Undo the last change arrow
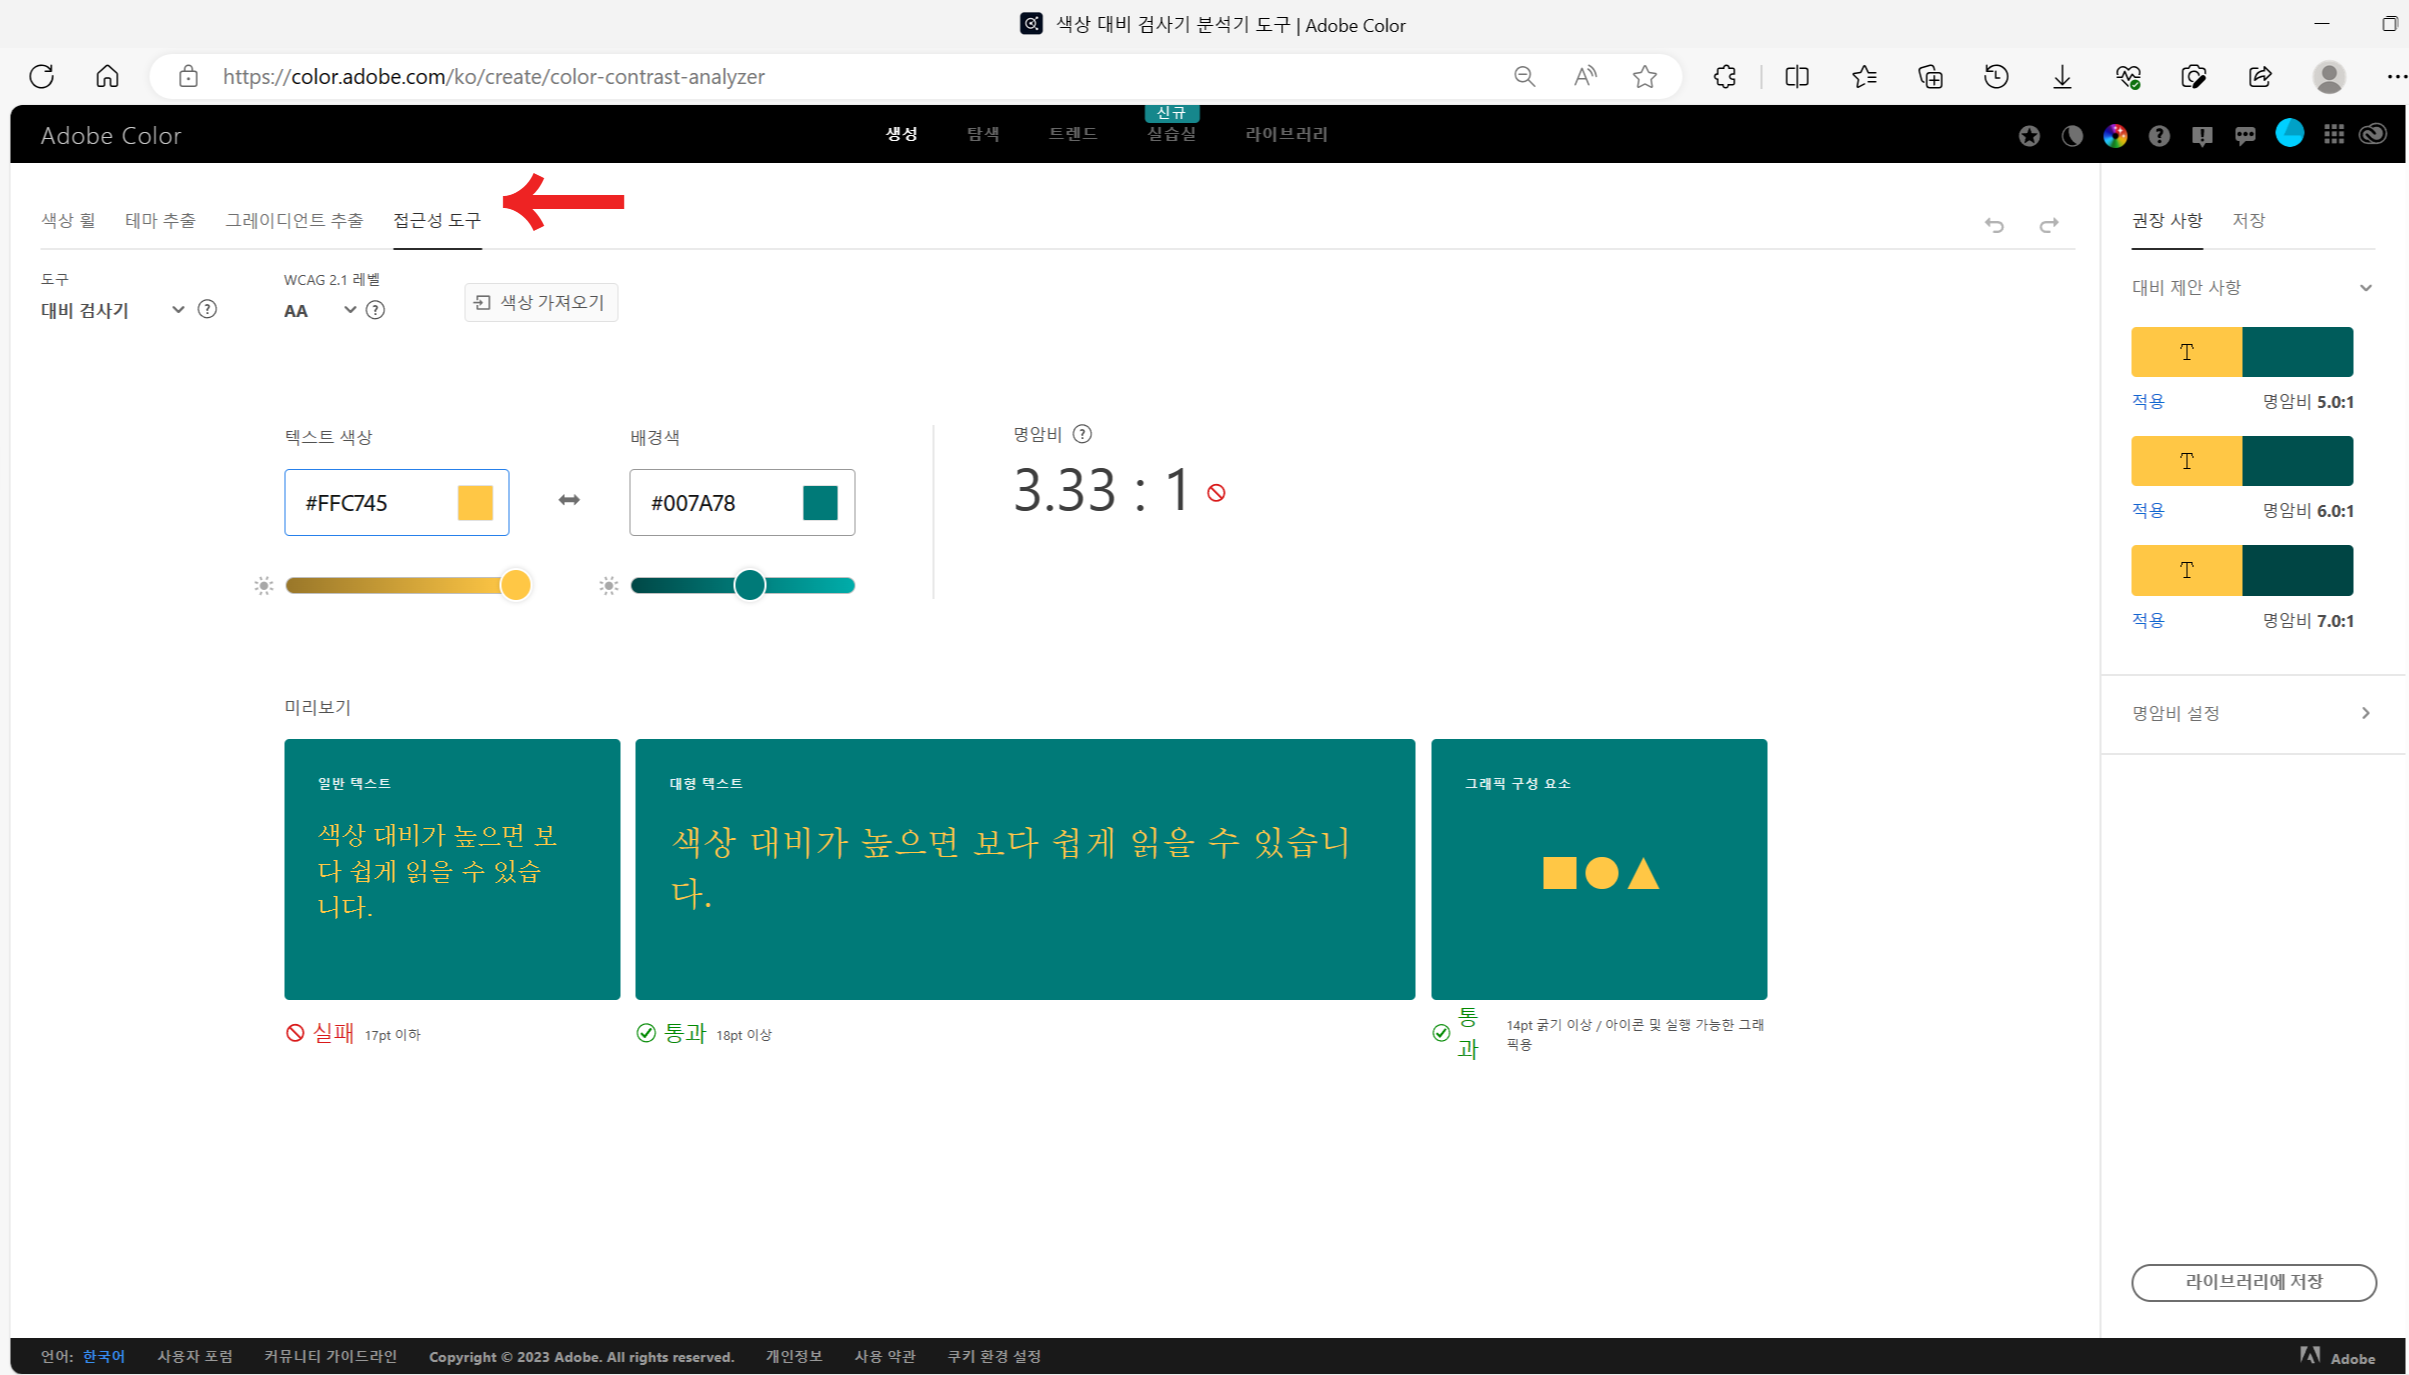The height and width of the screenshot is (1375, 2409). pyautogui.click(x=1994, y=225)
